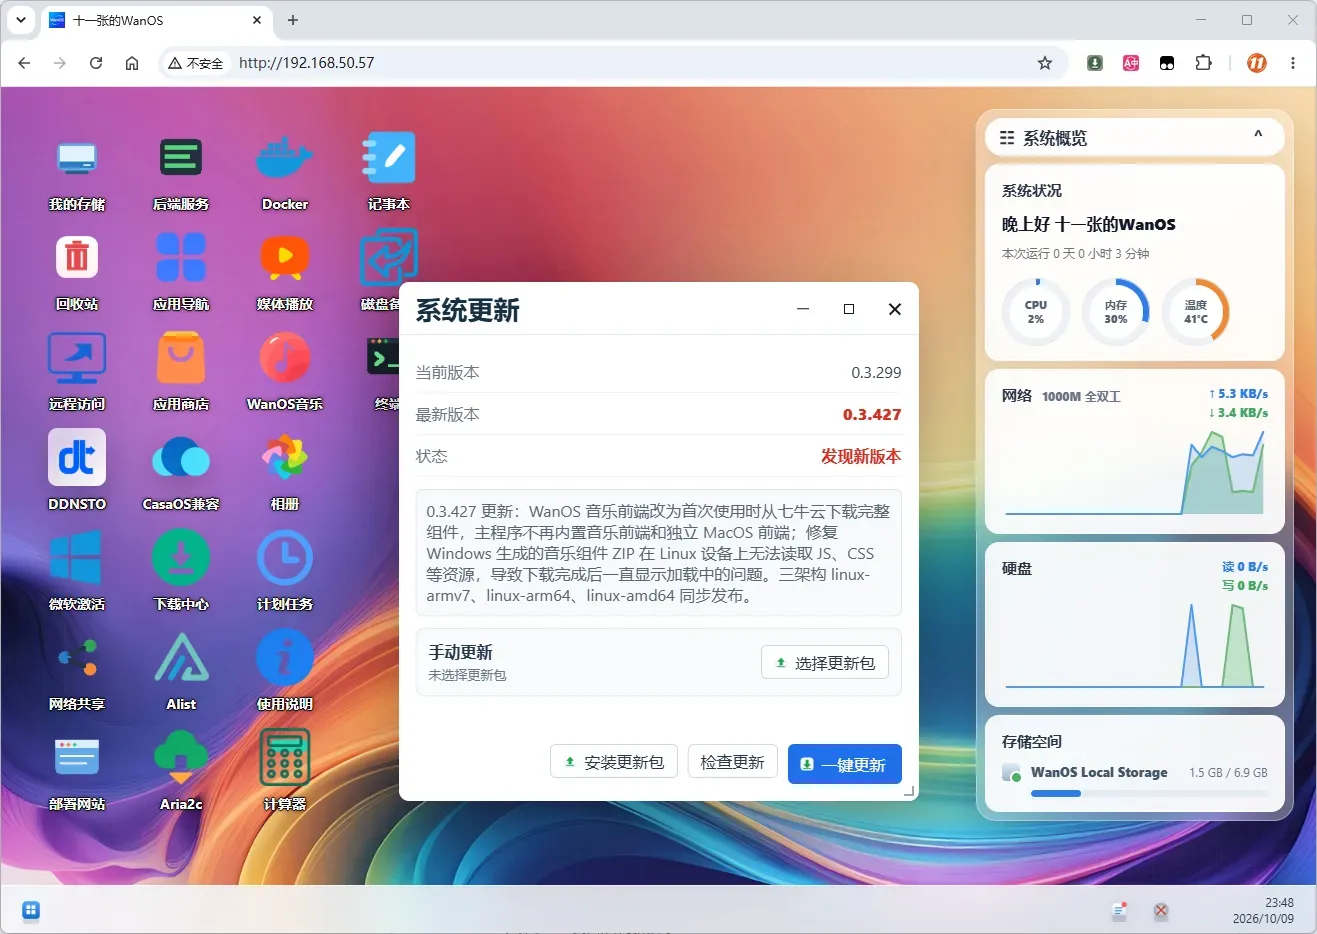Open the notification list icon in taskbar tray

pyautogui.click(x=1120, y=911)
